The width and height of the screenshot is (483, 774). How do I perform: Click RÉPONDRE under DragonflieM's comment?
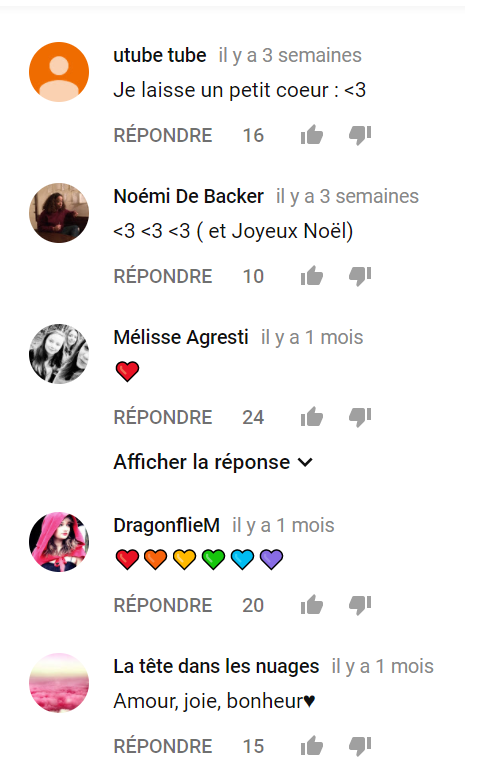click(x=163, y=605)
